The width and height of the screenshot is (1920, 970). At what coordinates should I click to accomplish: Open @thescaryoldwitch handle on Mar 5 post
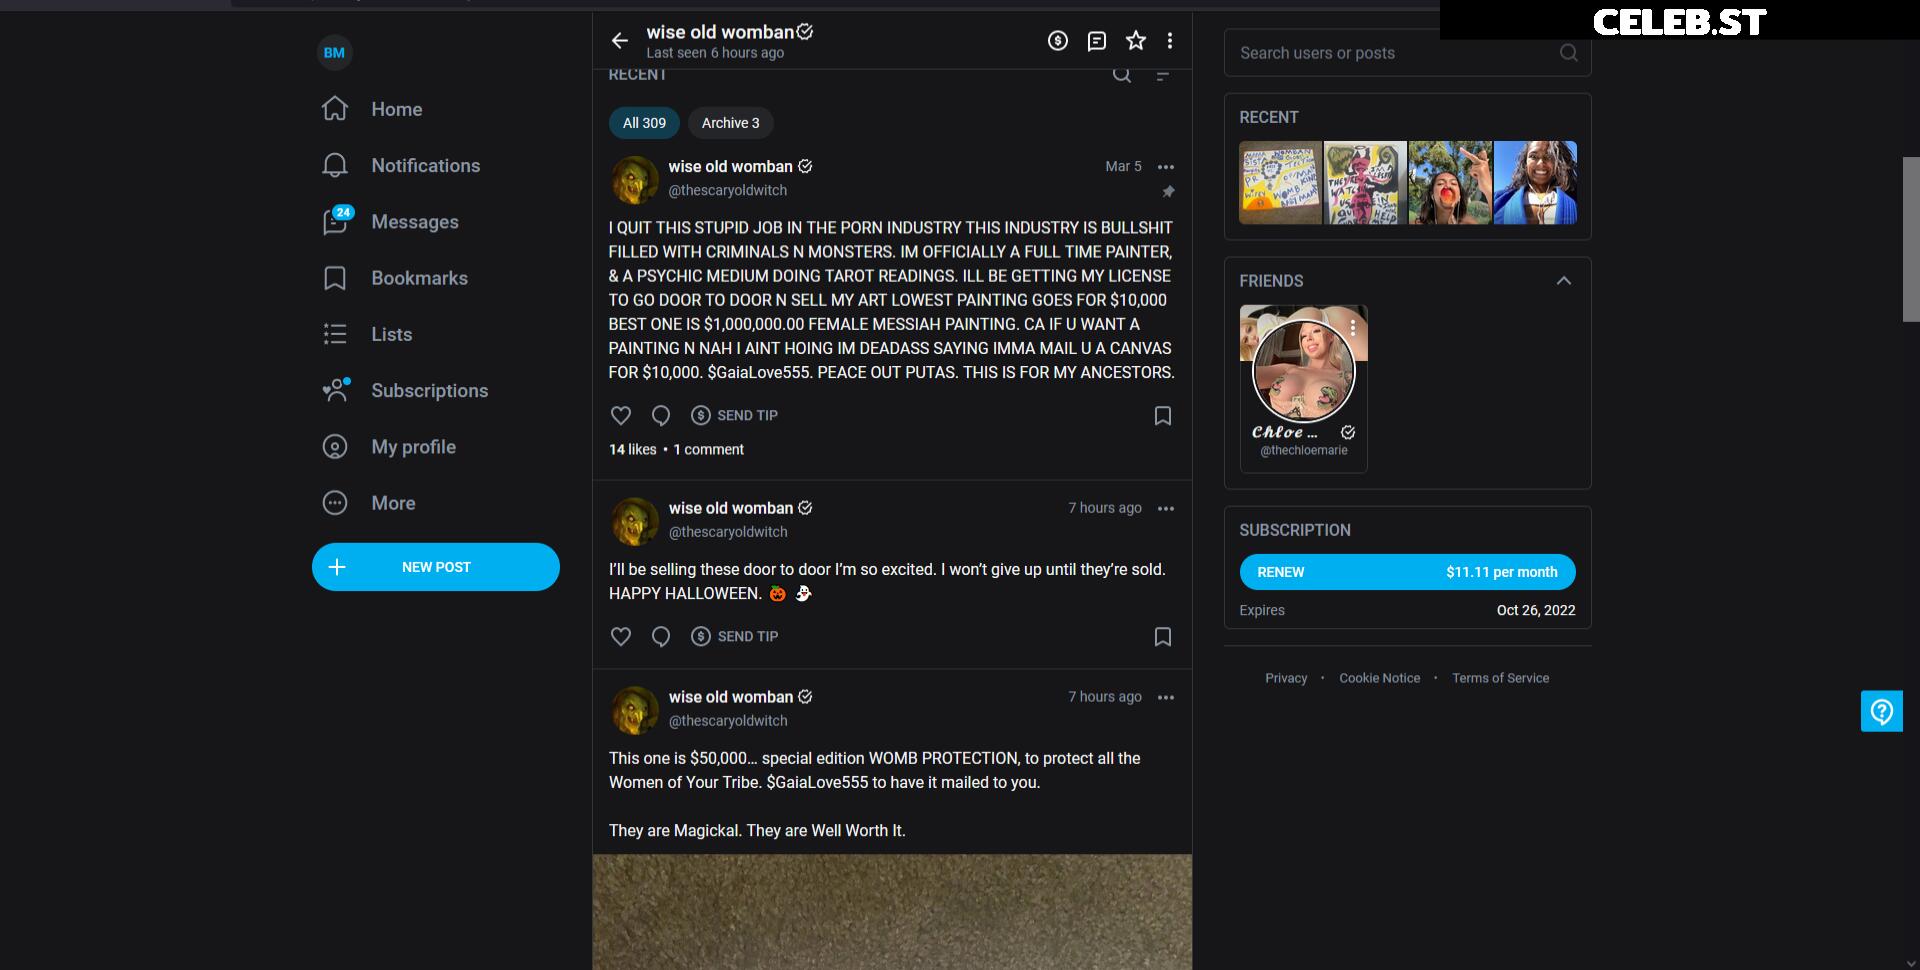tap(728, 191)
